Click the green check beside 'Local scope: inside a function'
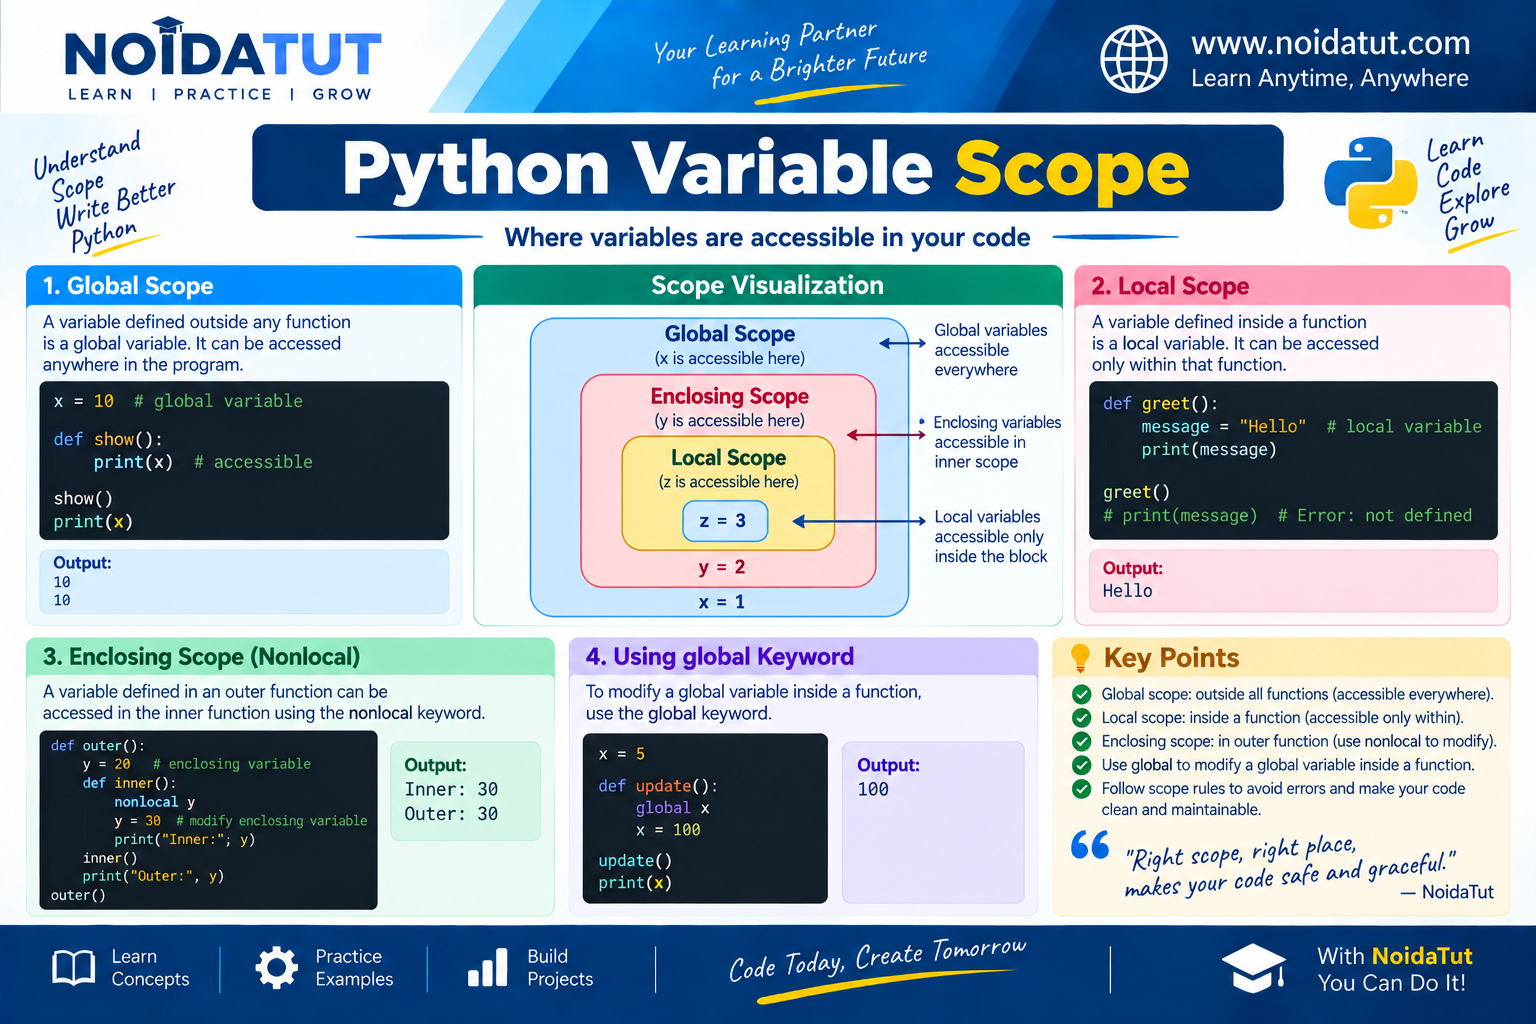1536x1024 pixels. coord(1081,718)
